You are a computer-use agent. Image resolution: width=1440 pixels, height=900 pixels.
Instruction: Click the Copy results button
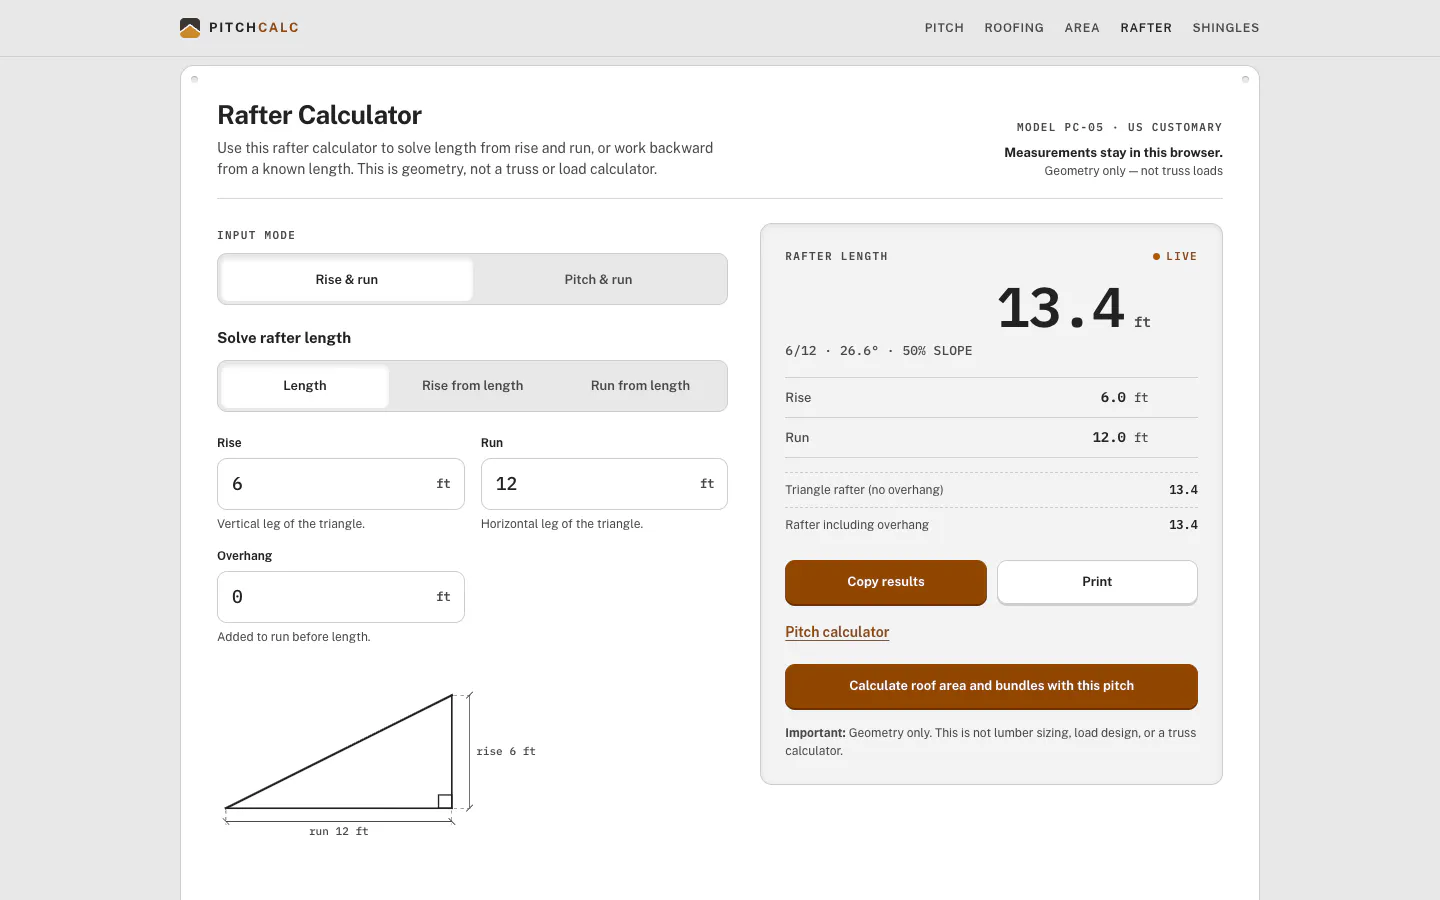click(886, 582)
